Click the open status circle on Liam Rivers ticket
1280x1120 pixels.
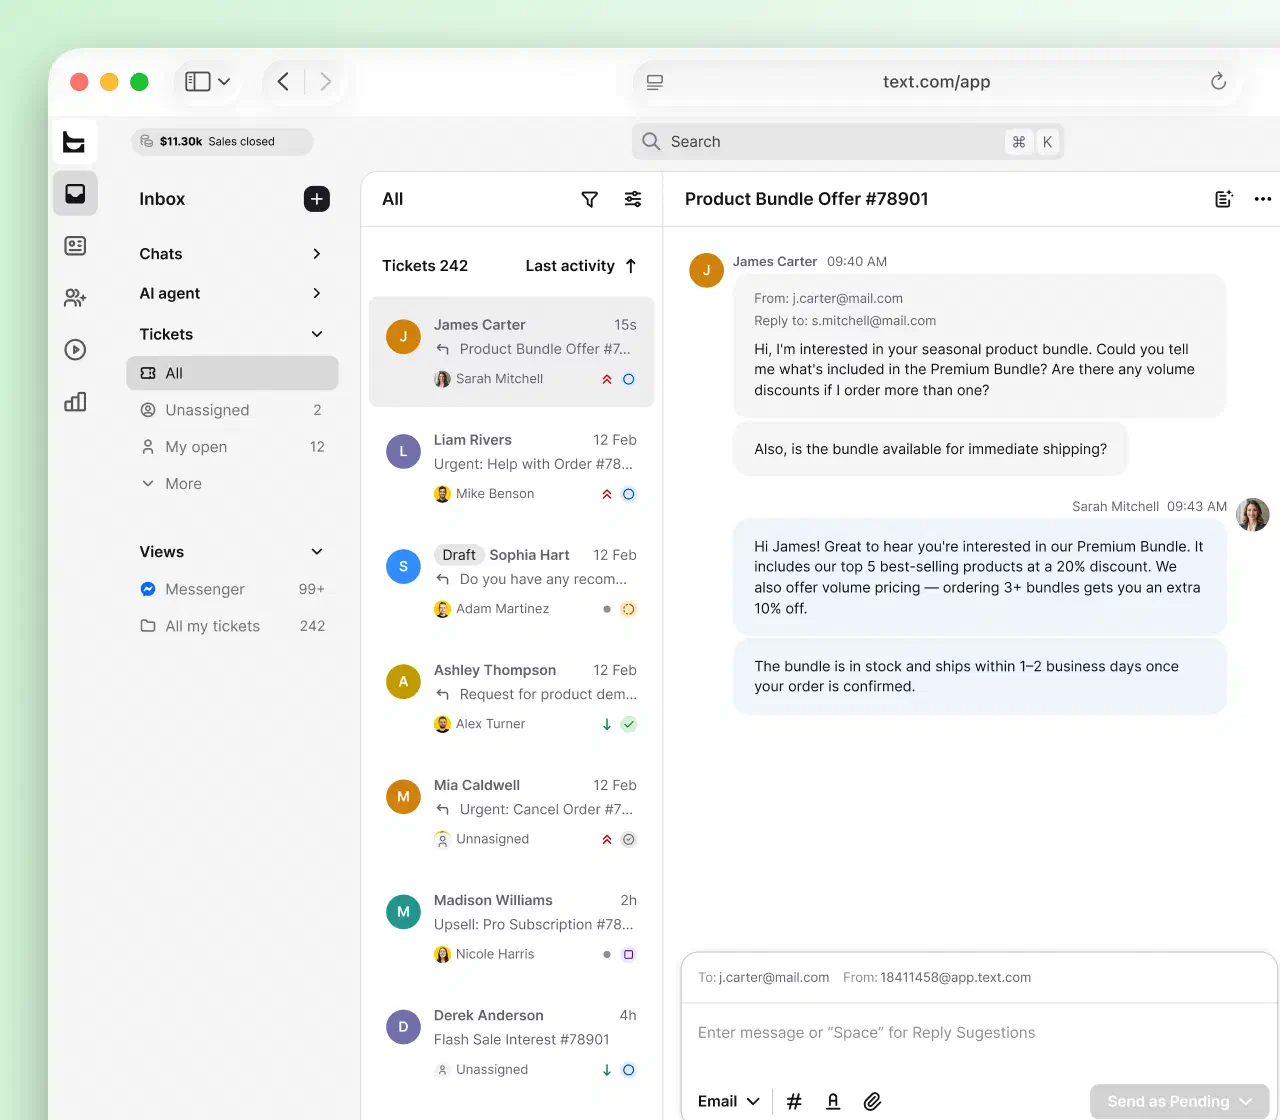pyautogui.click(x=629, y=494)
